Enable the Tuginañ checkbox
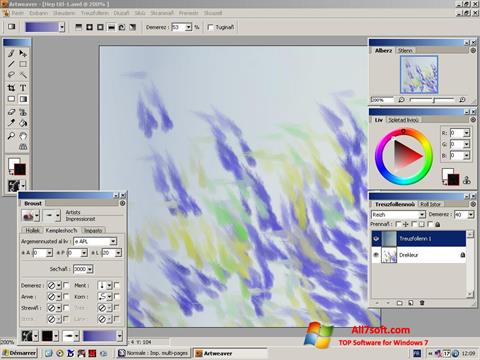Viewport: 480px width, 360px height. coord(210,27)
